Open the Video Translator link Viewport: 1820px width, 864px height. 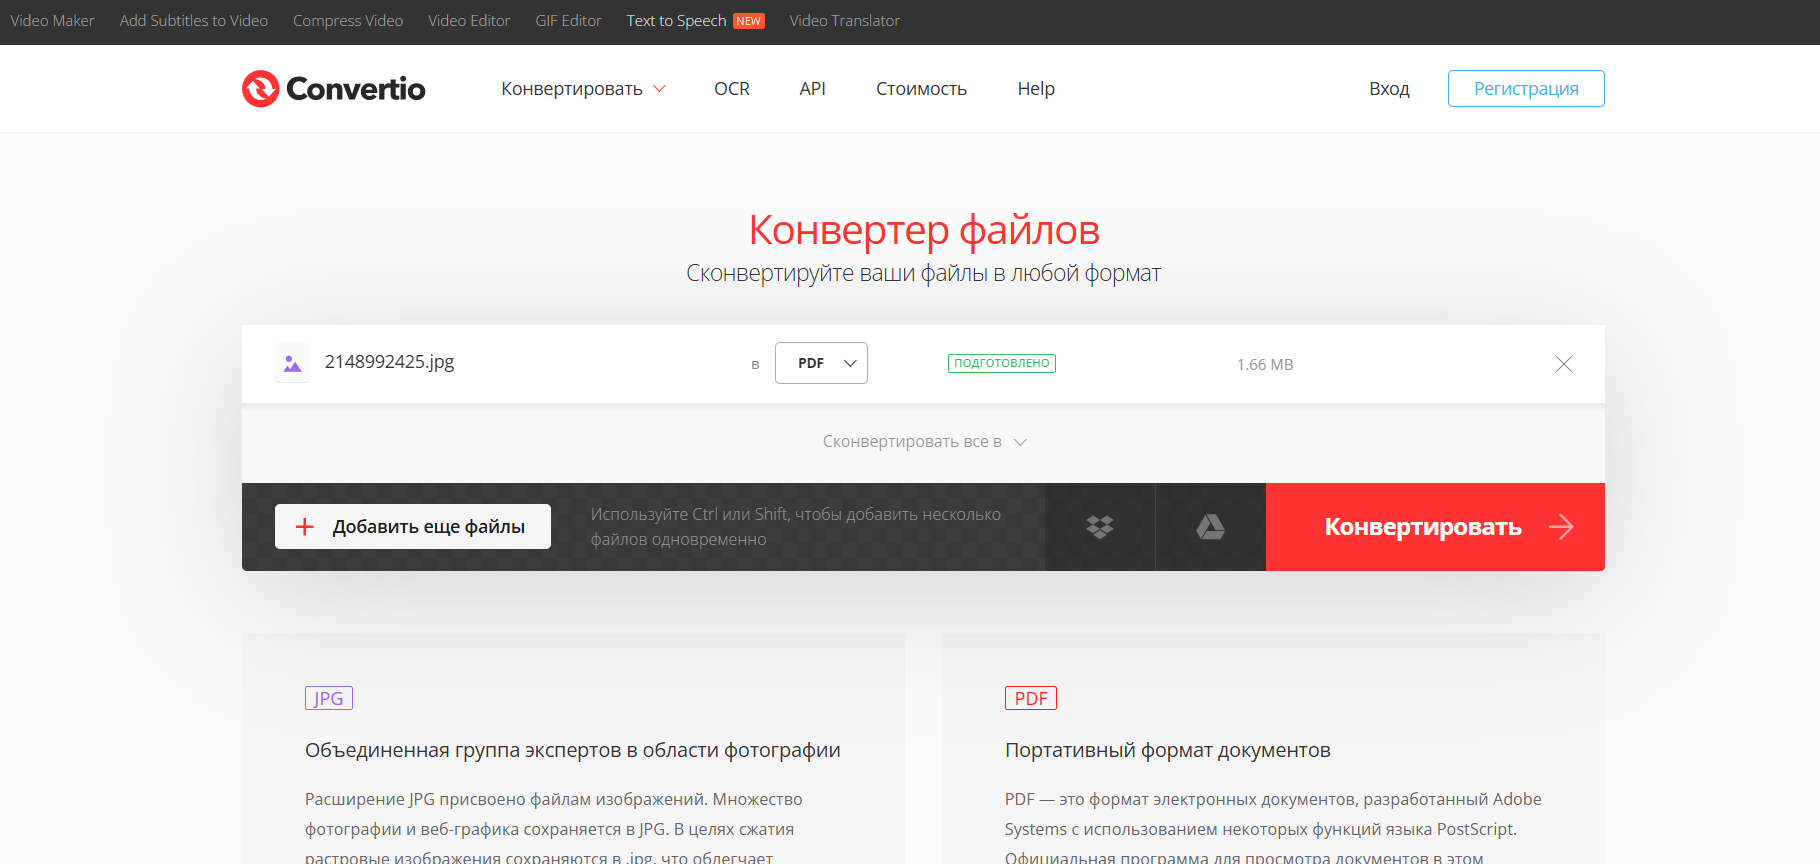[844, 21]
